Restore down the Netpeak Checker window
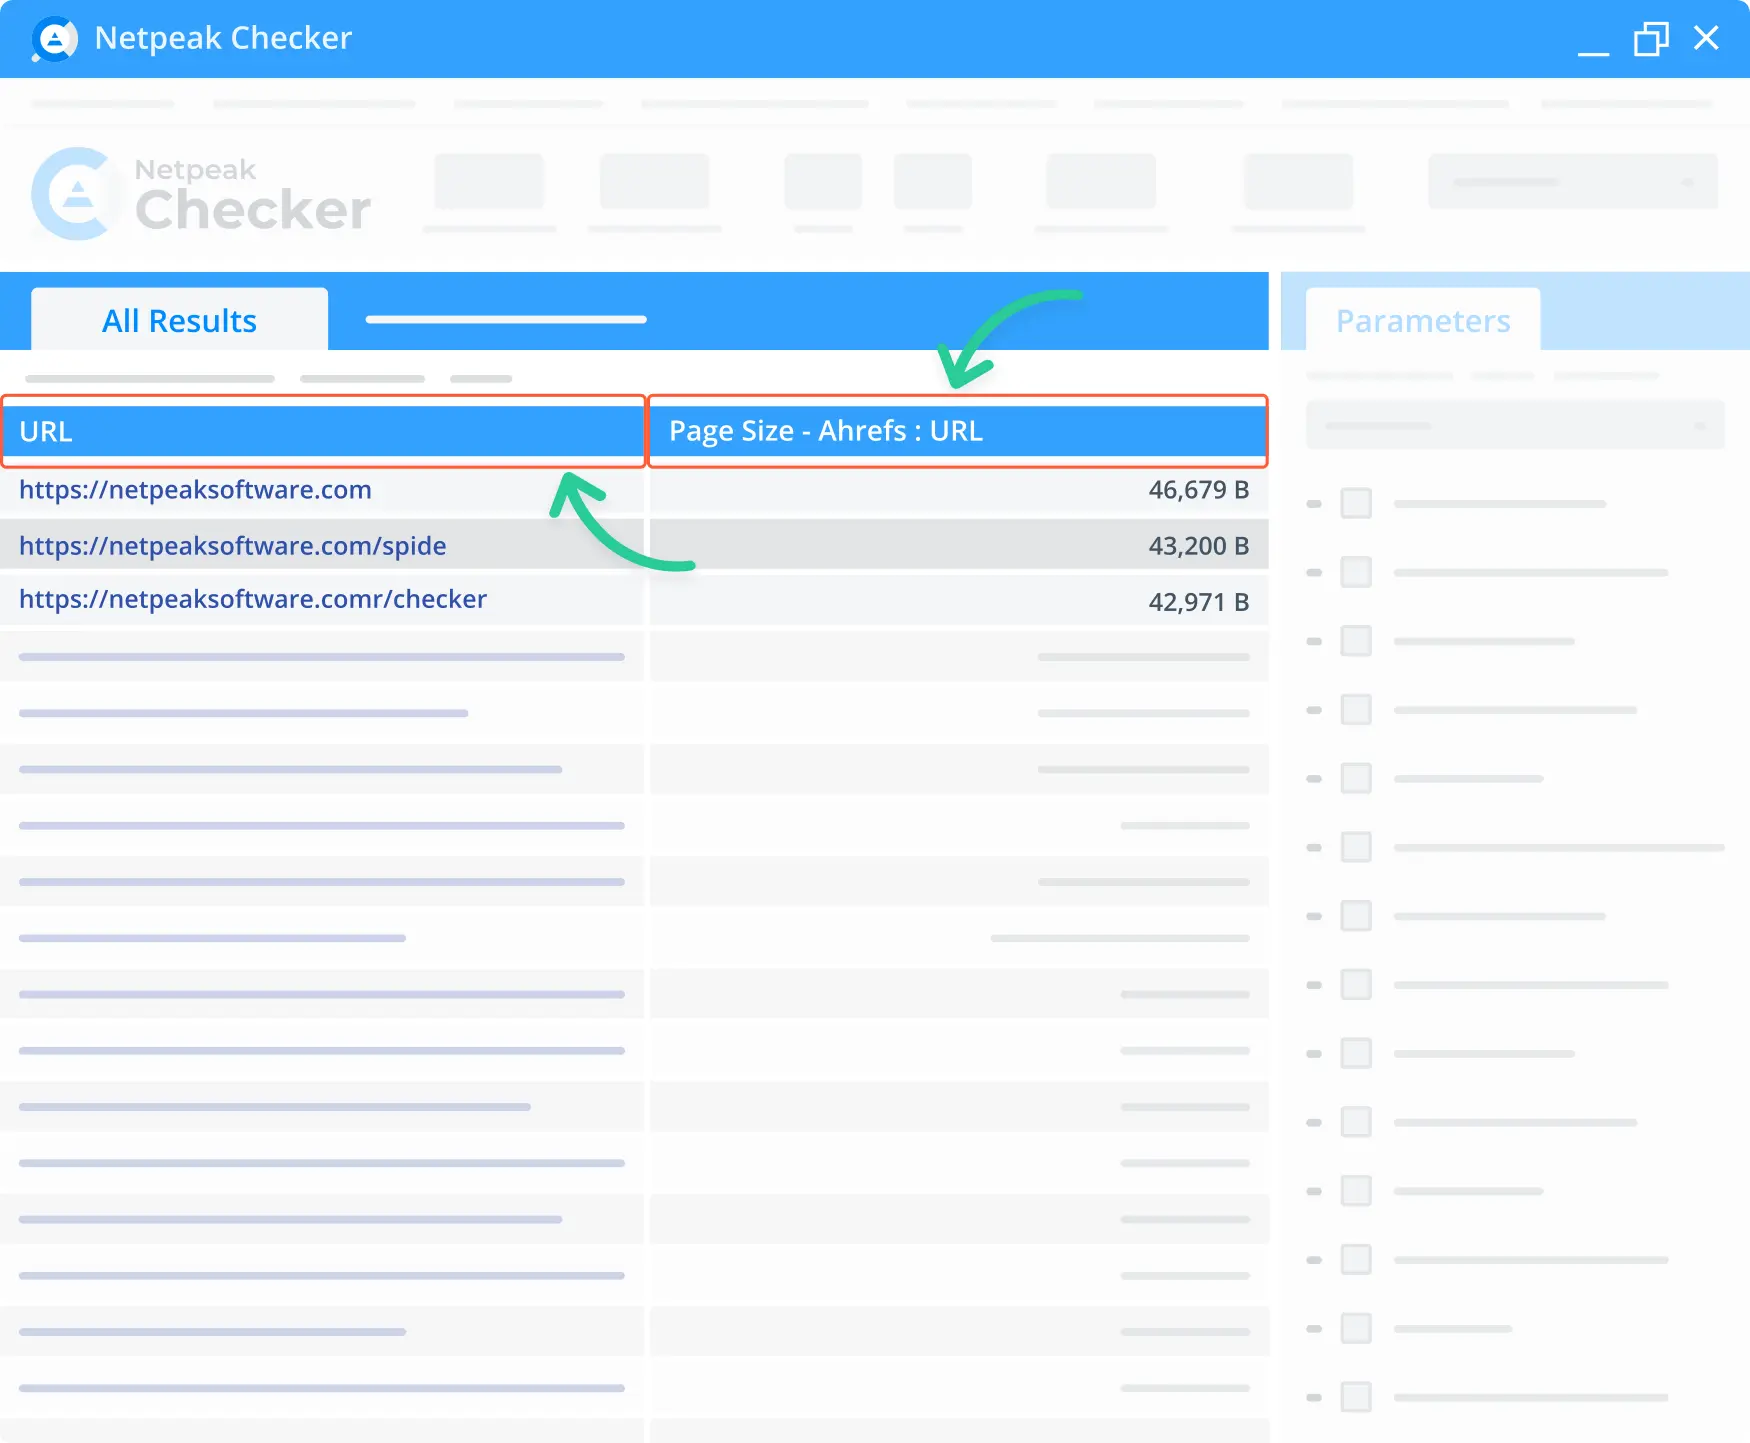The image size is (1750, 1443). pyautogui.click(x=1651, y=39)
